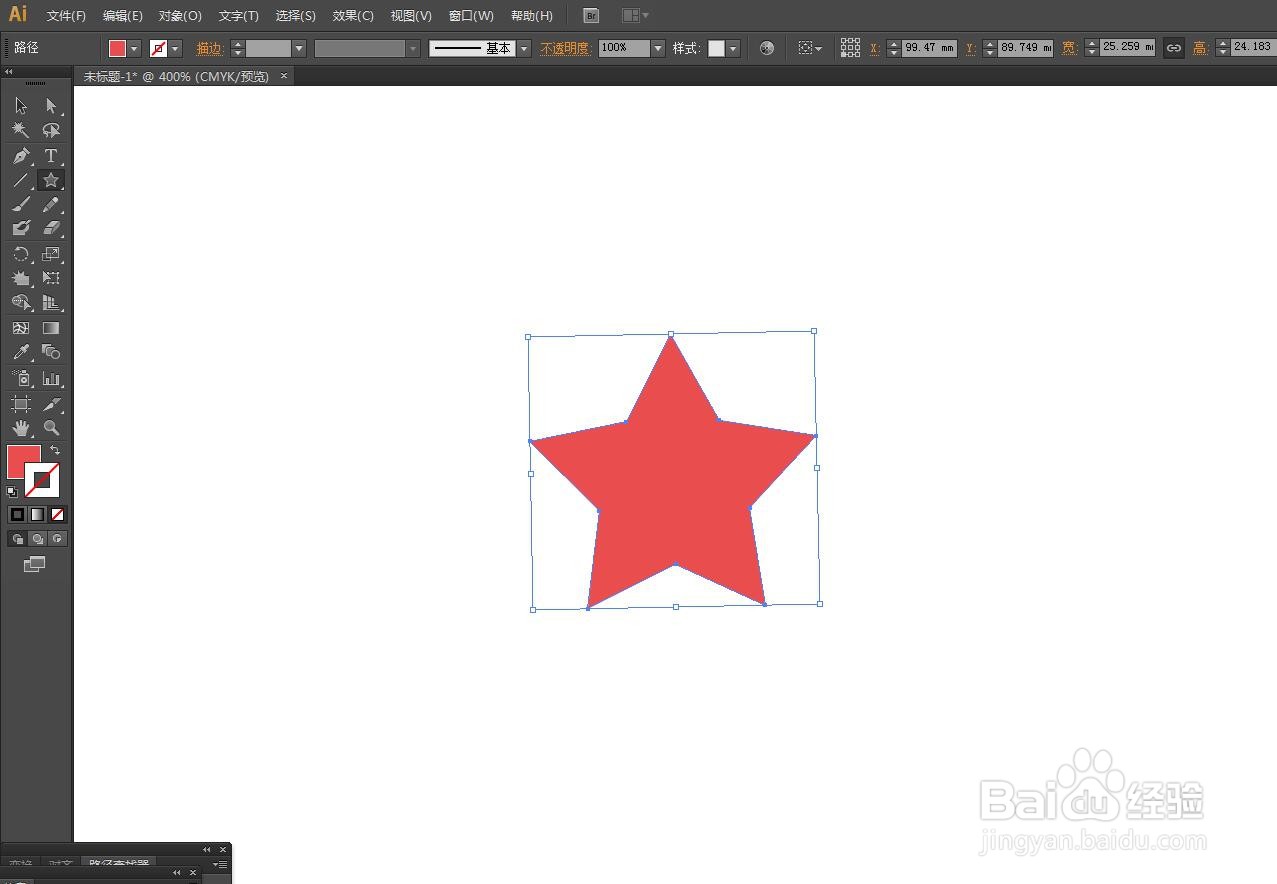The height and width of the screenshot is (884, 1277).
Task: Open control bar fill color dropdown
Action: pyautogui.click(x=135, y=48)
